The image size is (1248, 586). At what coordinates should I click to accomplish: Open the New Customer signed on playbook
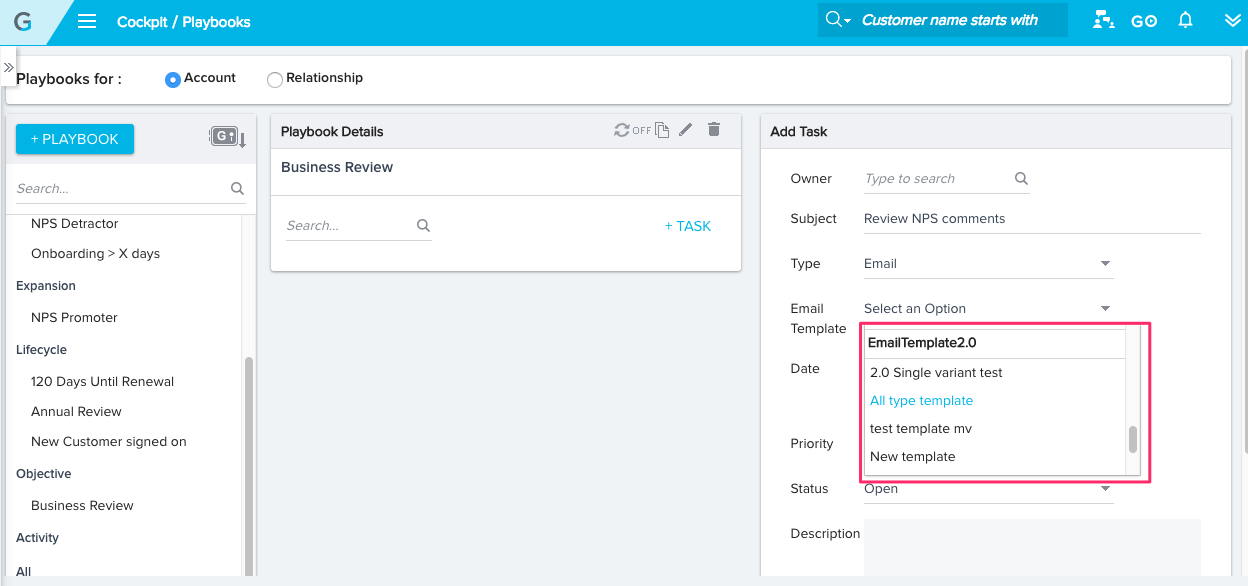click(x=109, y=441)
